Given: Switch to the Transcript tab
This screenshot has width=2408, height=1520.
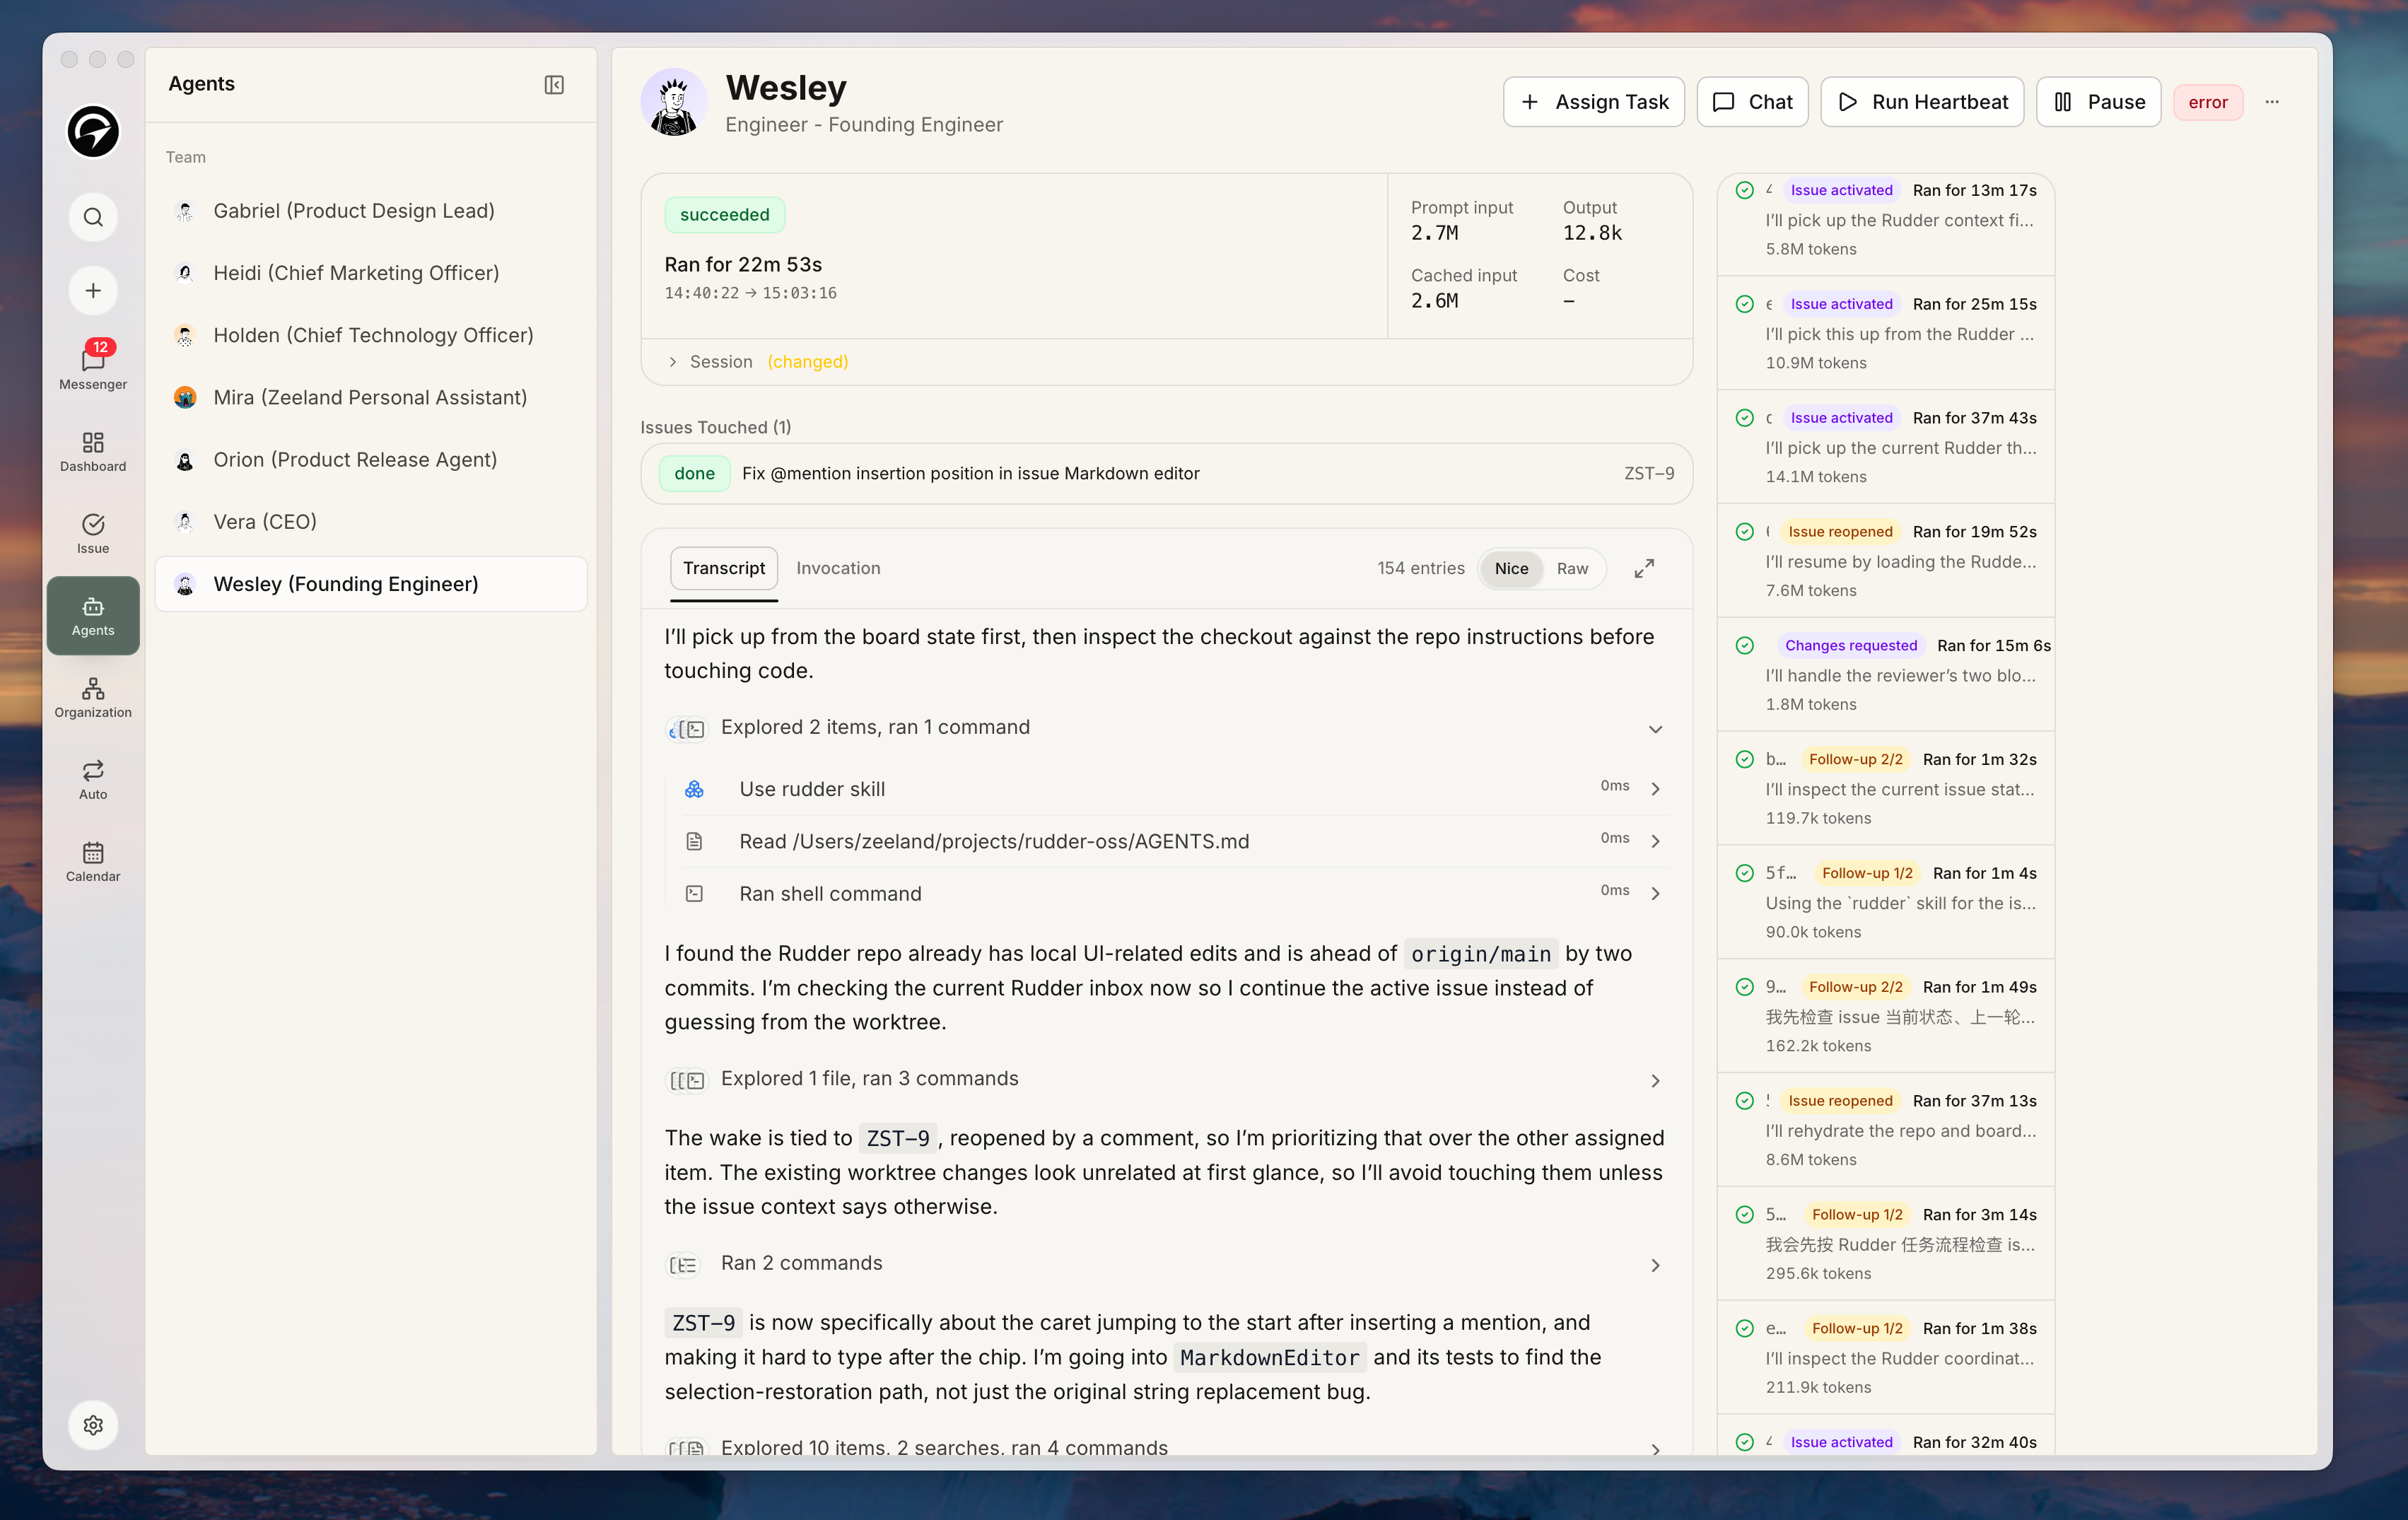Looking at the screenshot, I should click(x=724, y=568).
